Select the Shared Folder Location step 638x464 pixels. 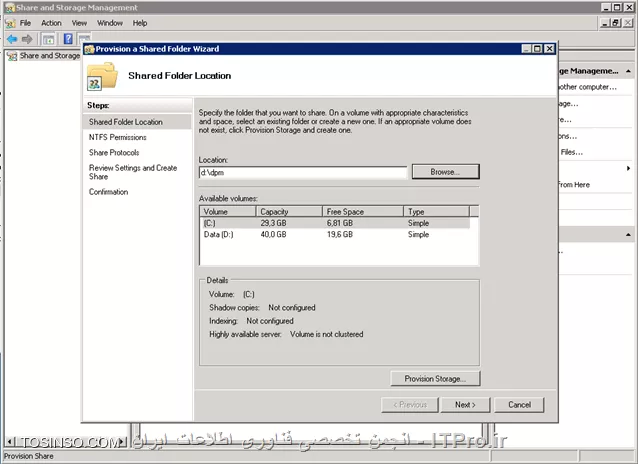pos(137,122)
